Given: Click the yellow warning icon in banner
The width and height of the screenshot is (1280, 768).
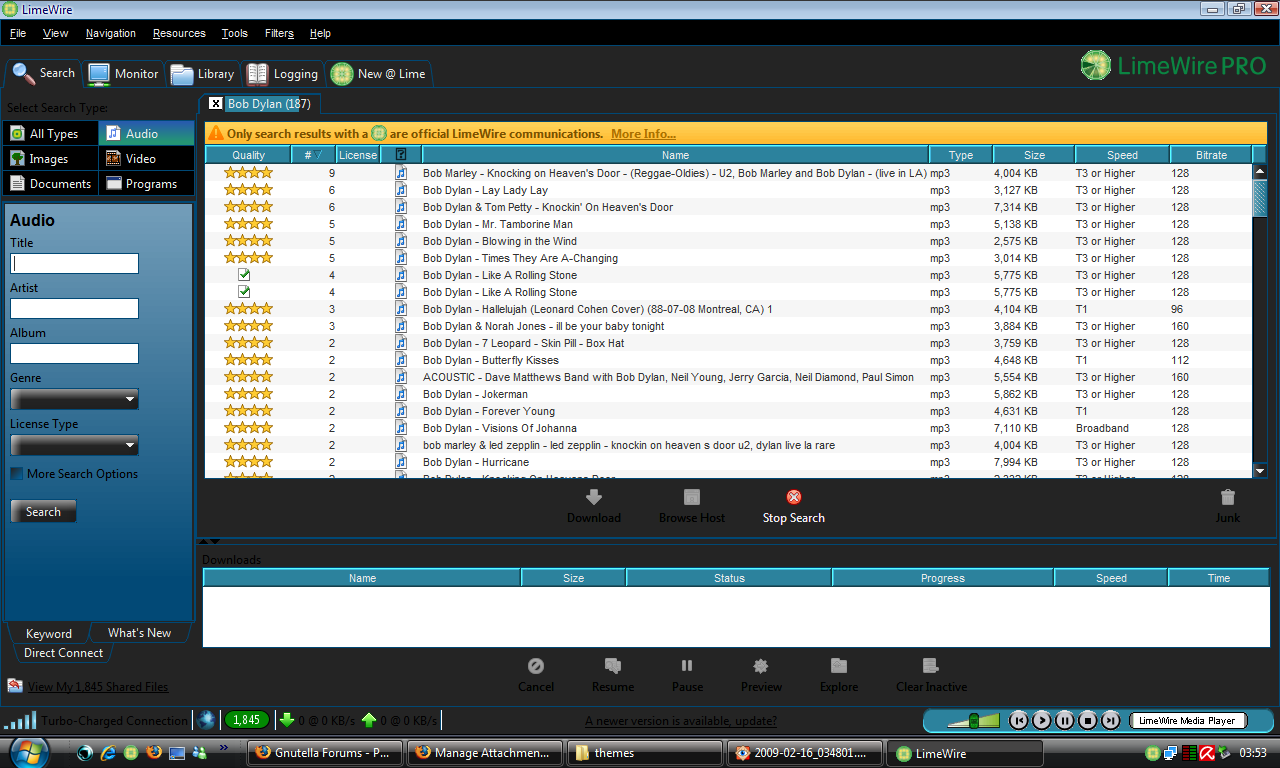Looking at the screenshot, I should (x=215, y=133).
